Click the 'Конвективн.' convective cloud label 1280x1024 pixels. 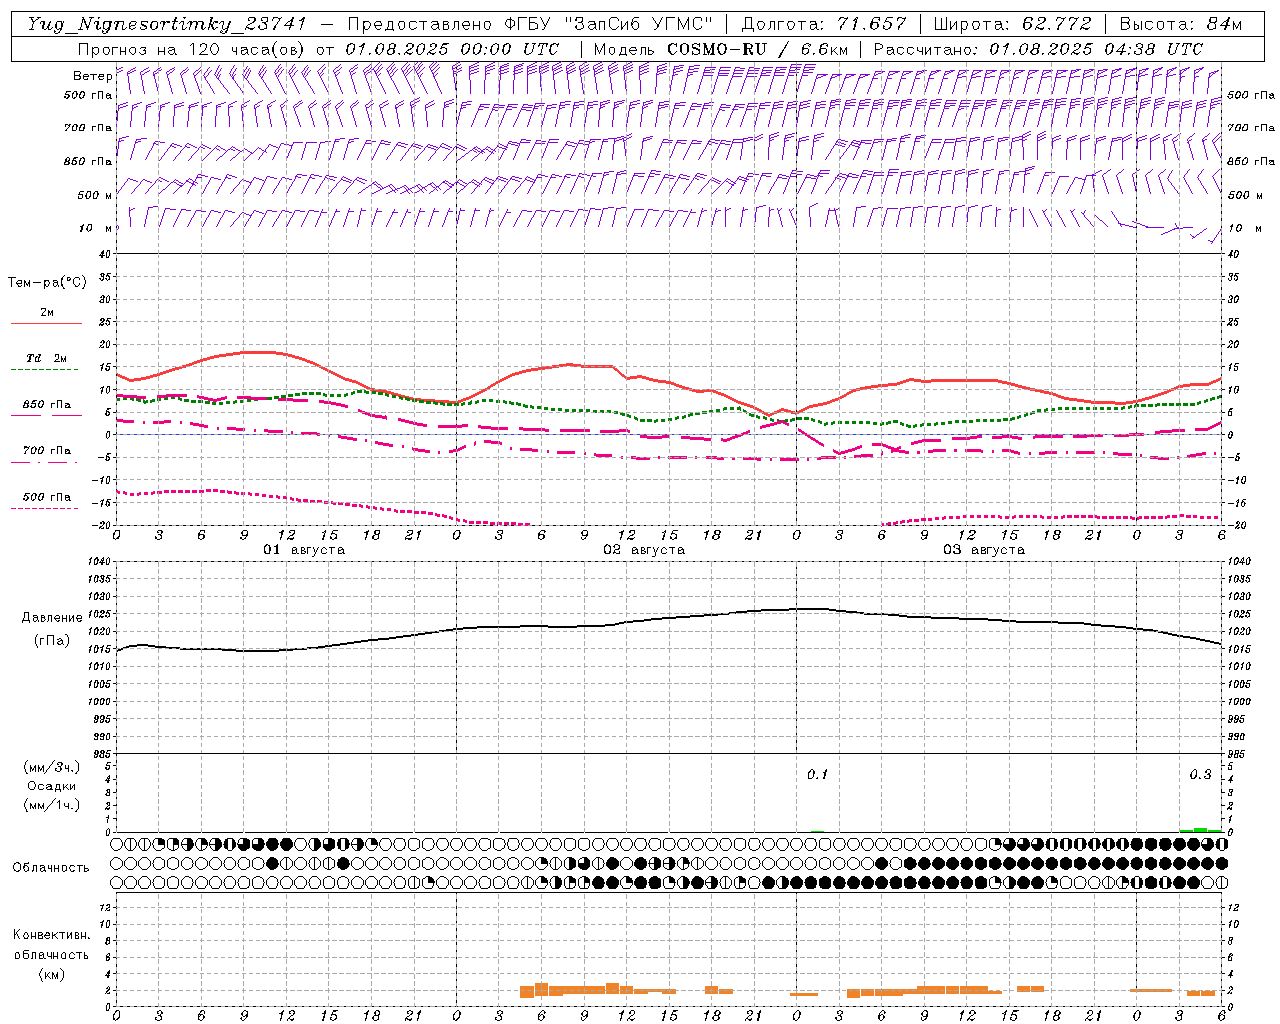tap(51, 935)
